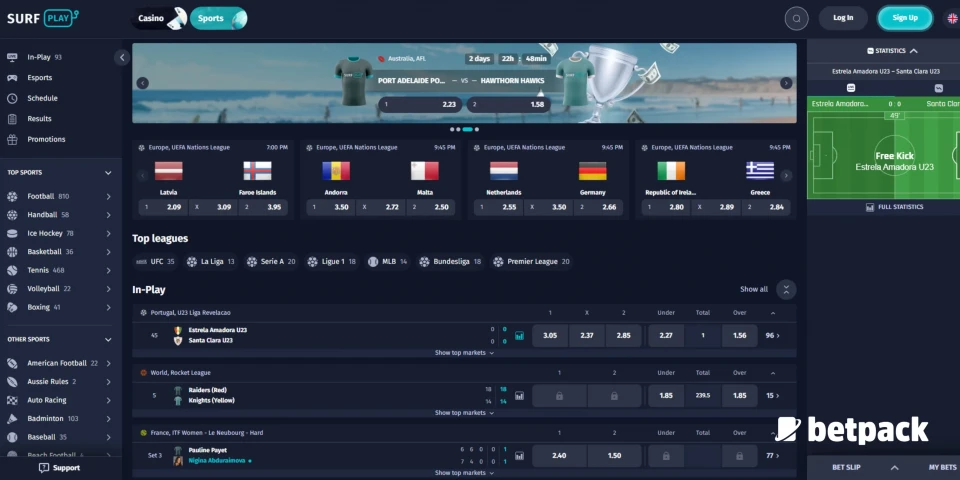Collapse the TOP SPORTS section
Screen dimensions: 960x480
(x=108, y=173)
